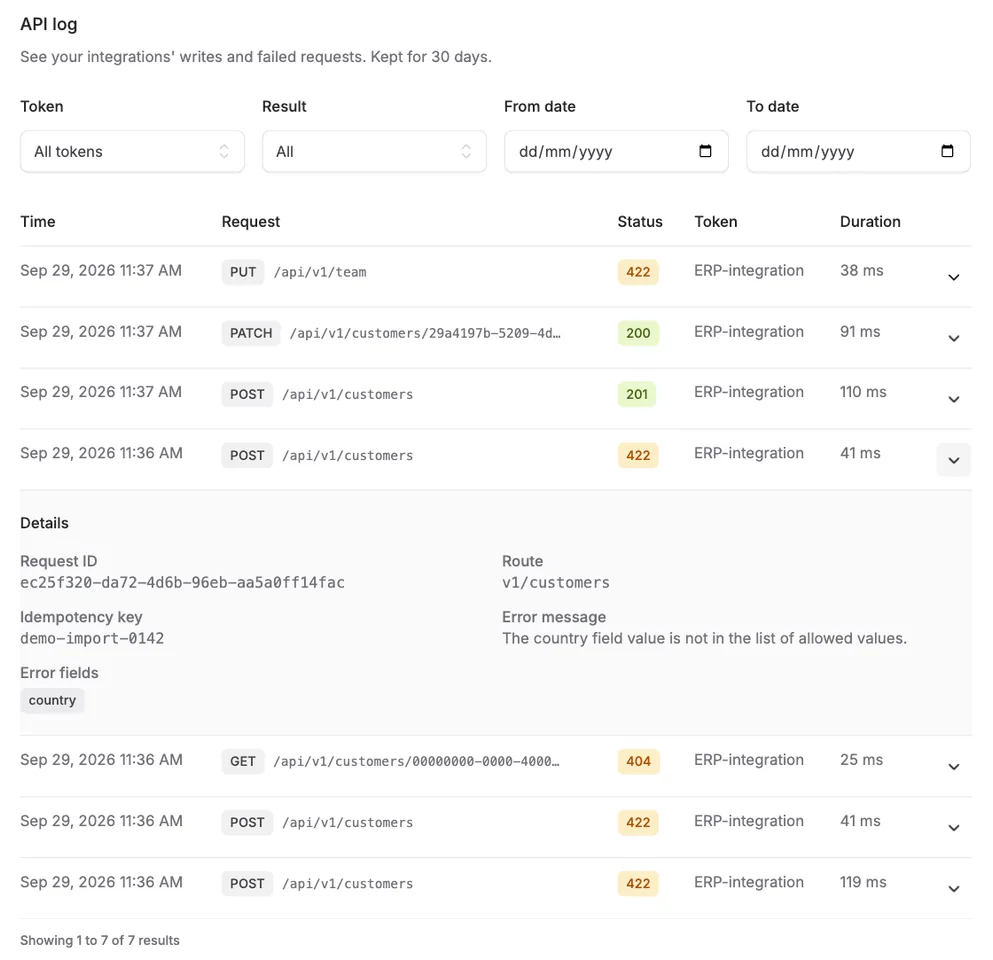Click the From date input field
The image size is (993, 960).
(x=616, y=151)
